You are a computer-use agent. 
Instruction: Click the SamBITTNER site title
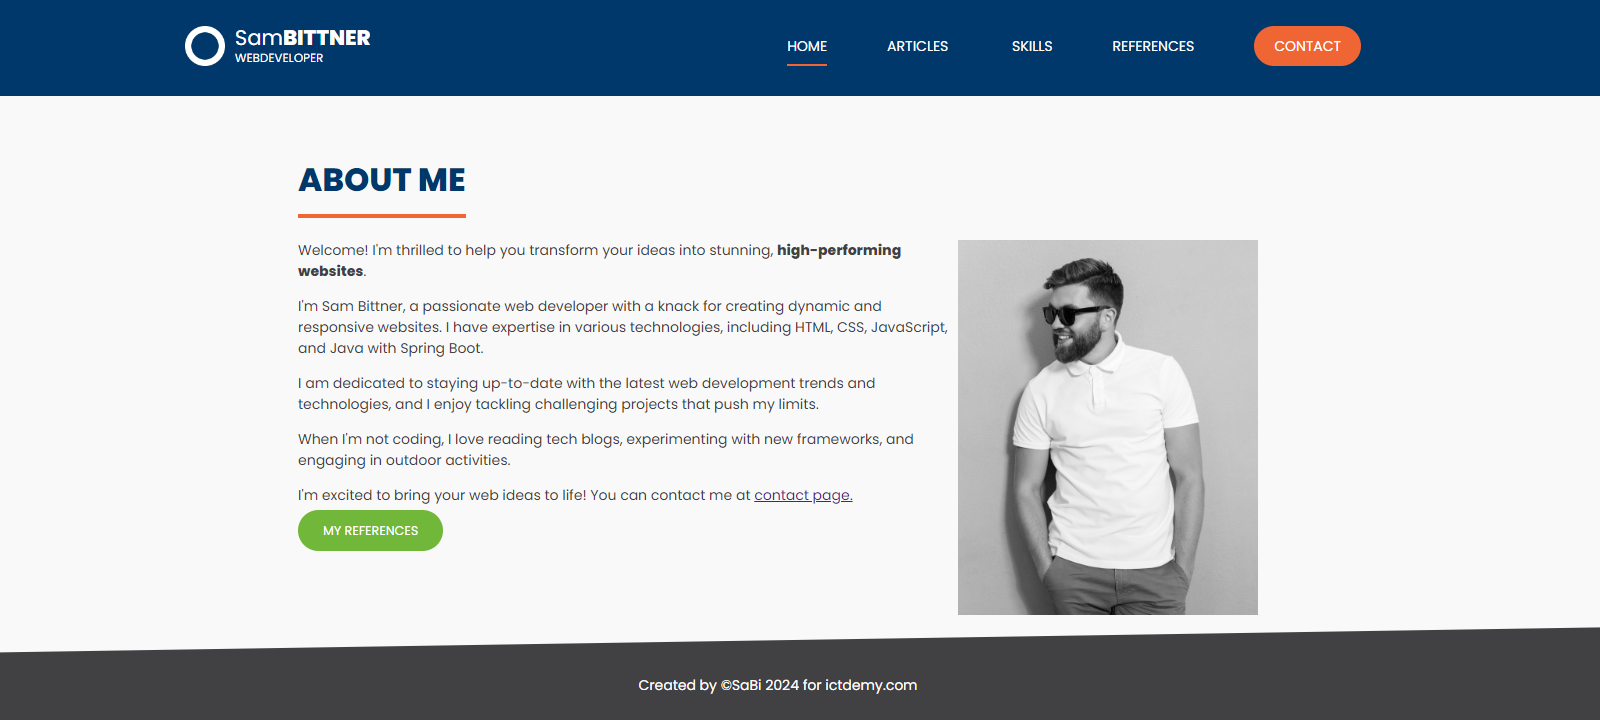tap(302, 38)
